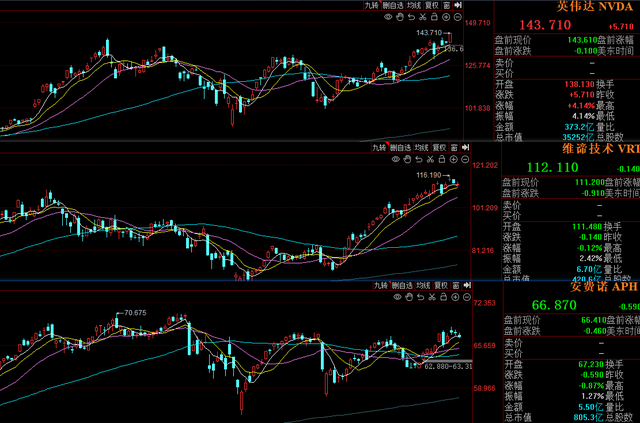Click the undo arrow on VRT chart
640x423 pixels.
(x=419, y=160)
